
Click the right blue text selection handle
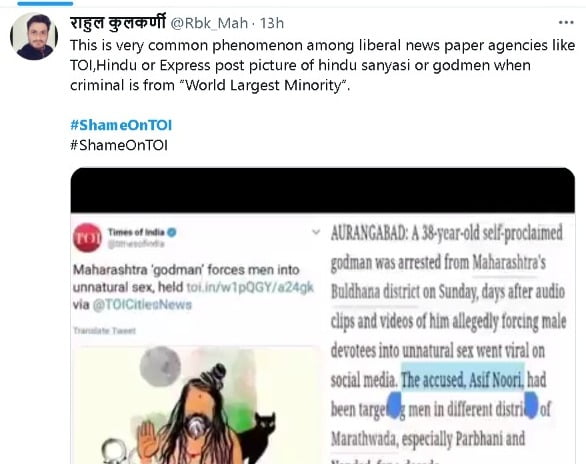click(x=531, y=405)
